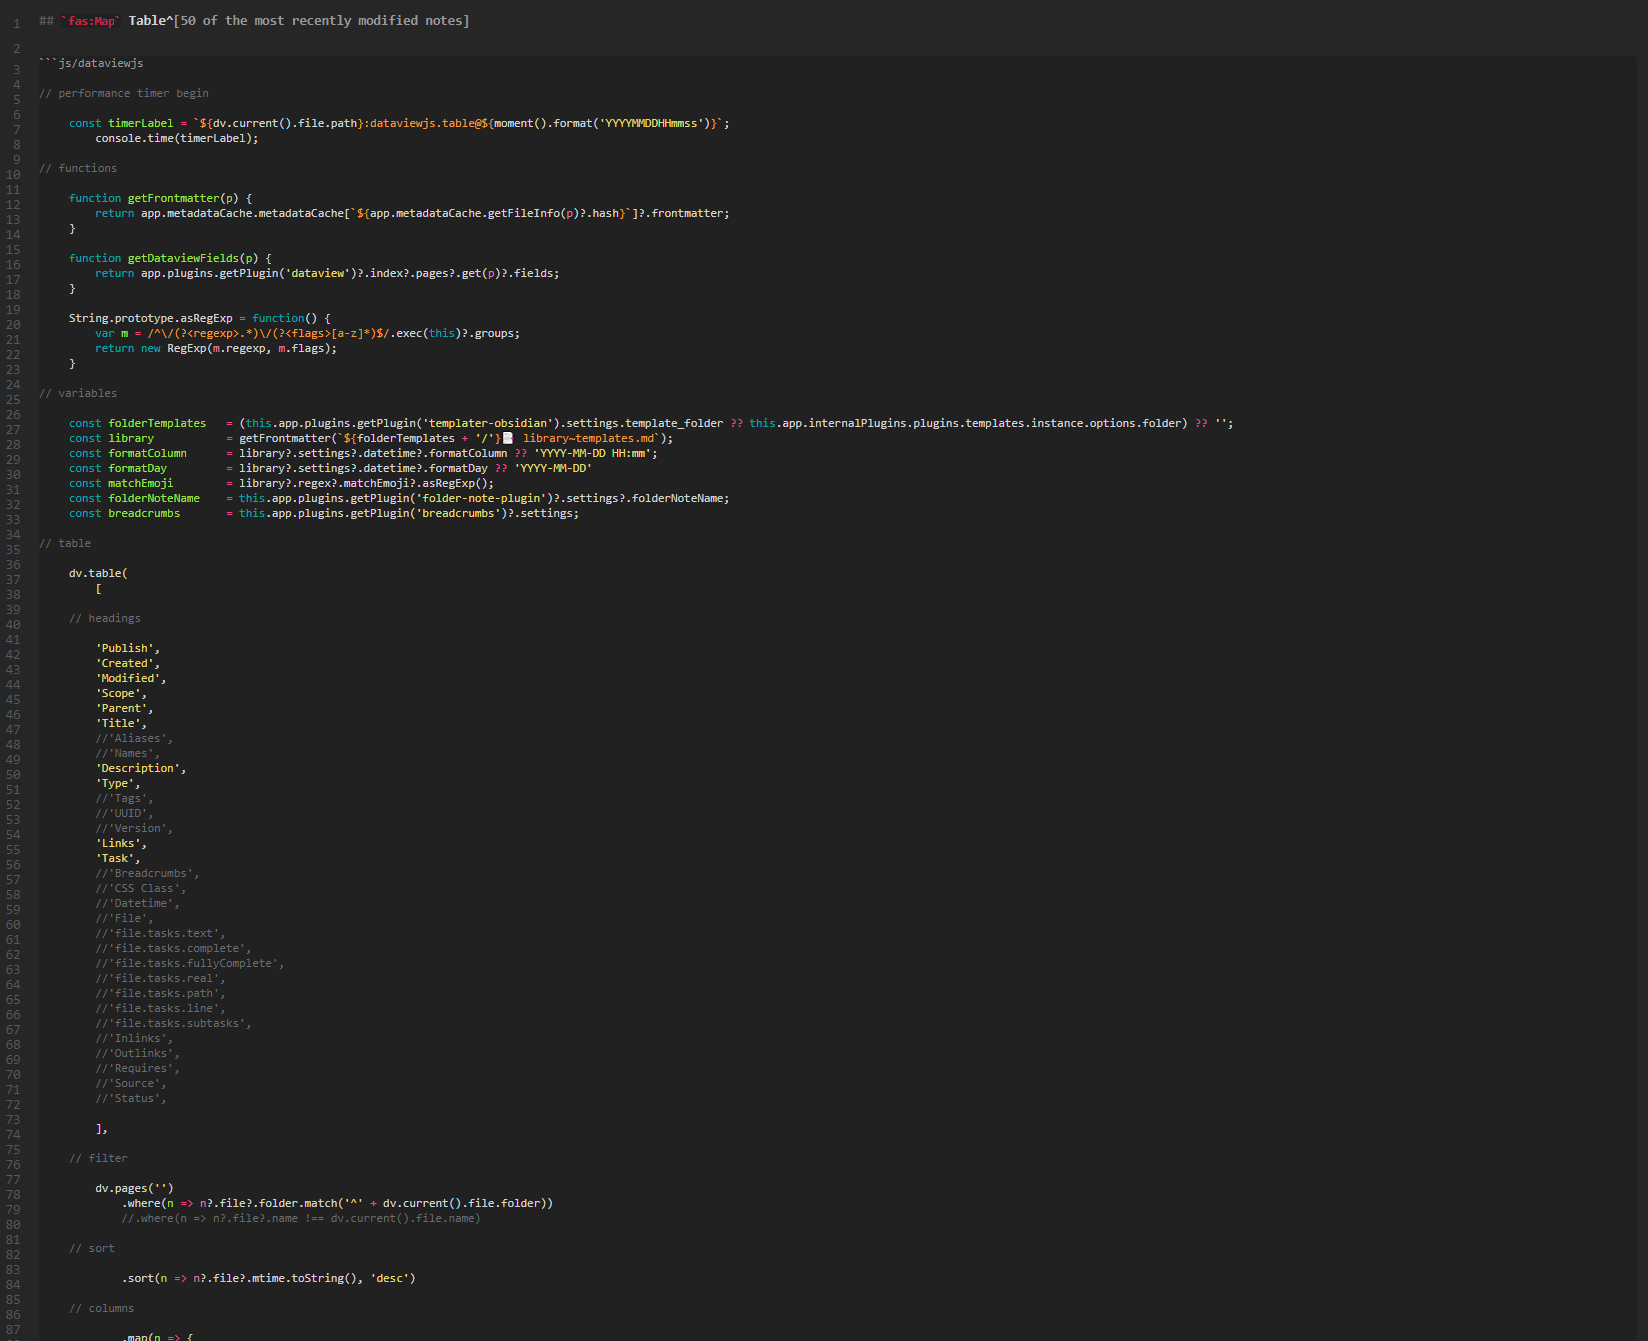Click the '.sort(n => n?.file?.mtime.toString()' line
1648x1341 pixels.
click(268, 1278)
